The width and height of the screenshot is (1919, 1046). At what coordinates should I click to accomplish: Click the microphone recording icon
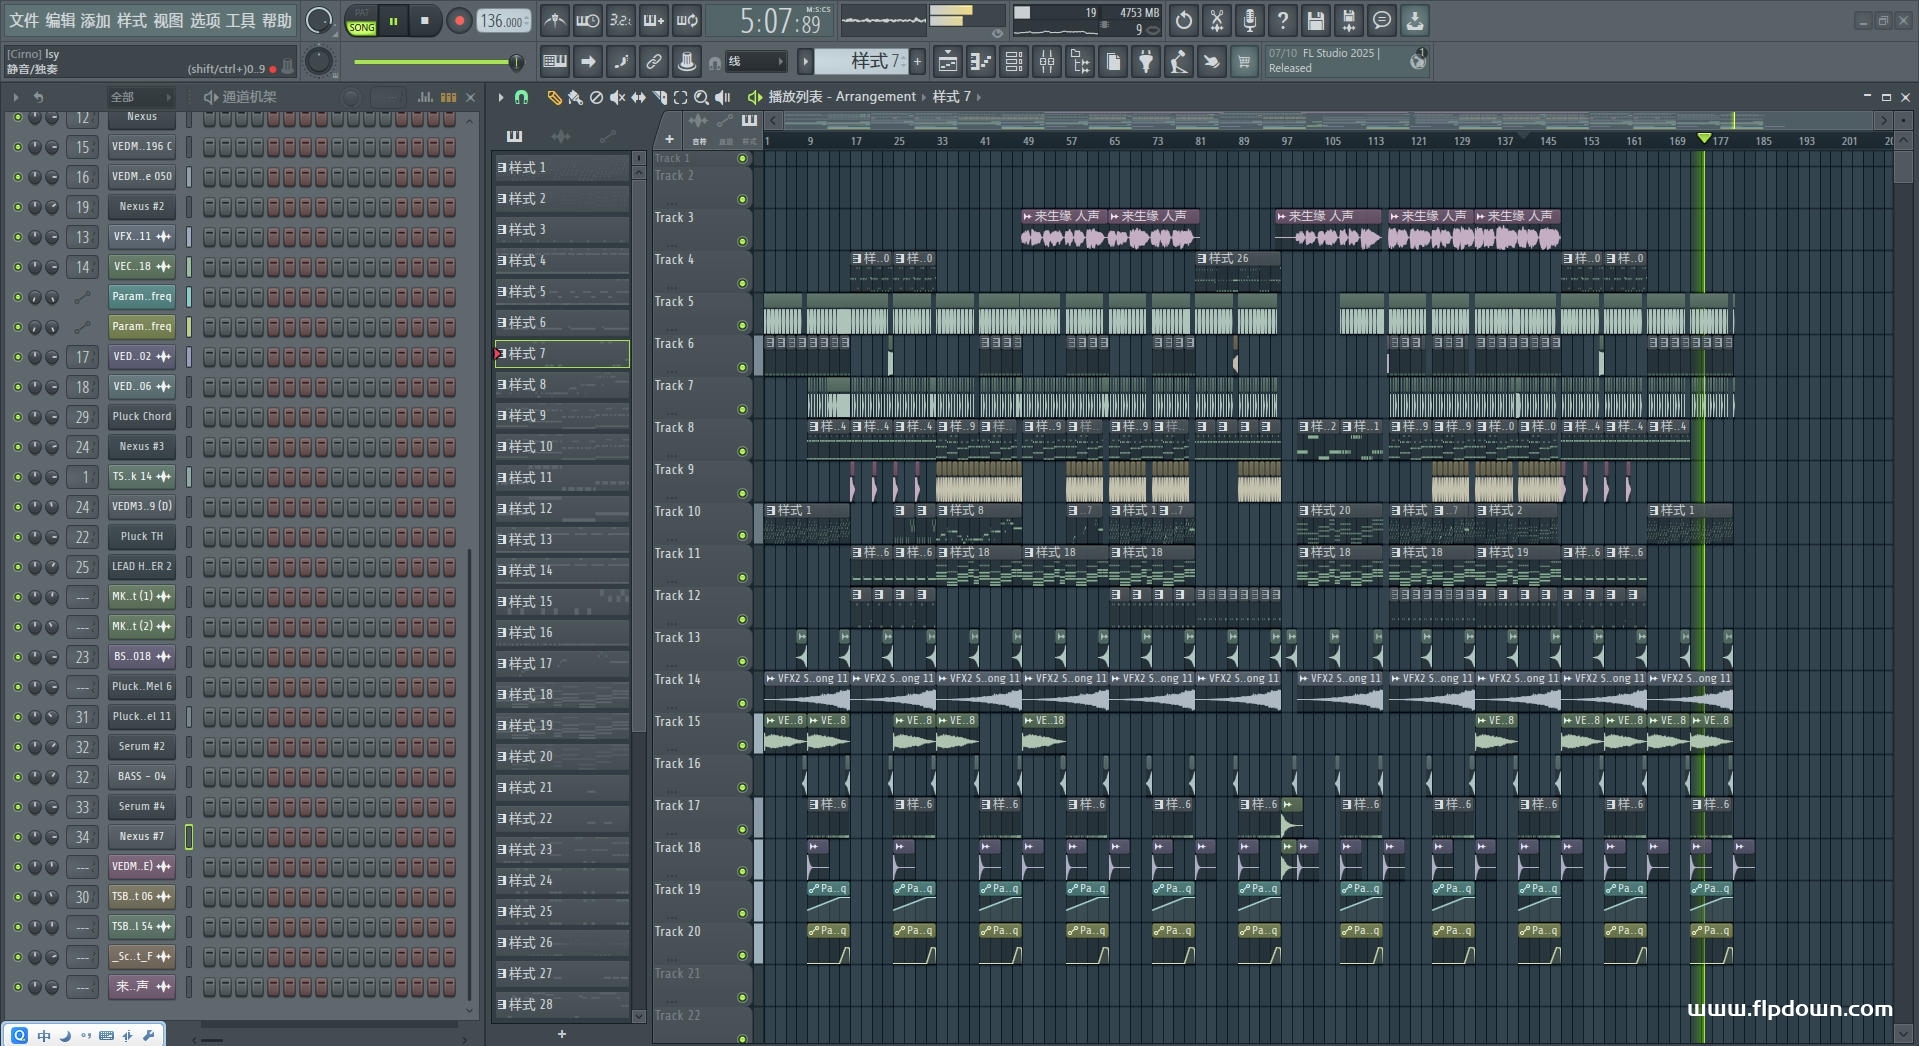coord(1249,20)
